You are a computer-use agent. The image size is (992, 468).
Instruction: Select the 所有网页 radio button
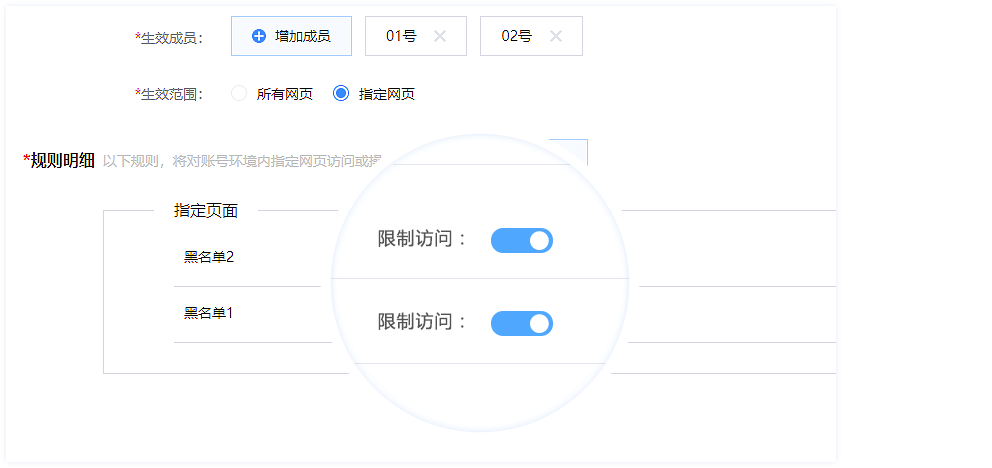click(239, 94)
